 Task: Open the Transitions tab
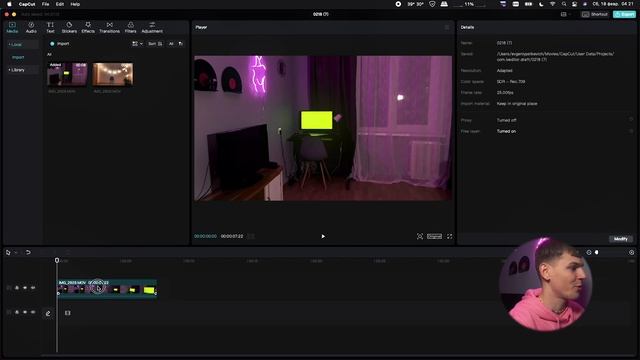[109, 27]
